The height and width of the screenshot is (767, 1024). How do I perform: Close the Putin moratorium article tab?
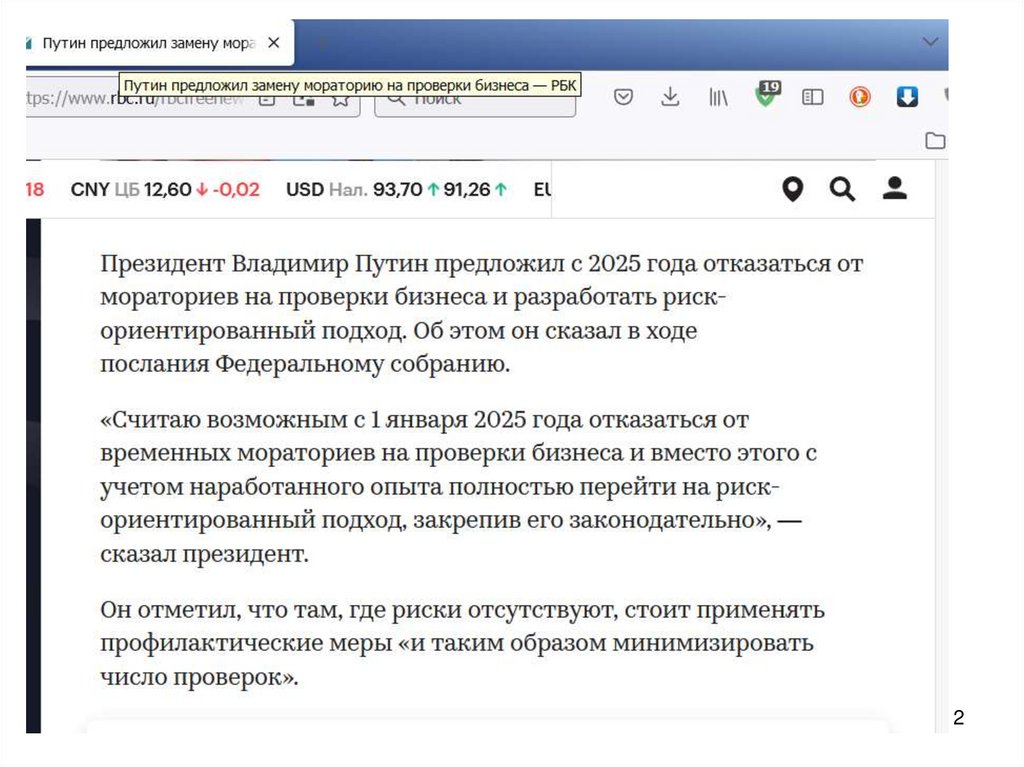click(274, 42)
